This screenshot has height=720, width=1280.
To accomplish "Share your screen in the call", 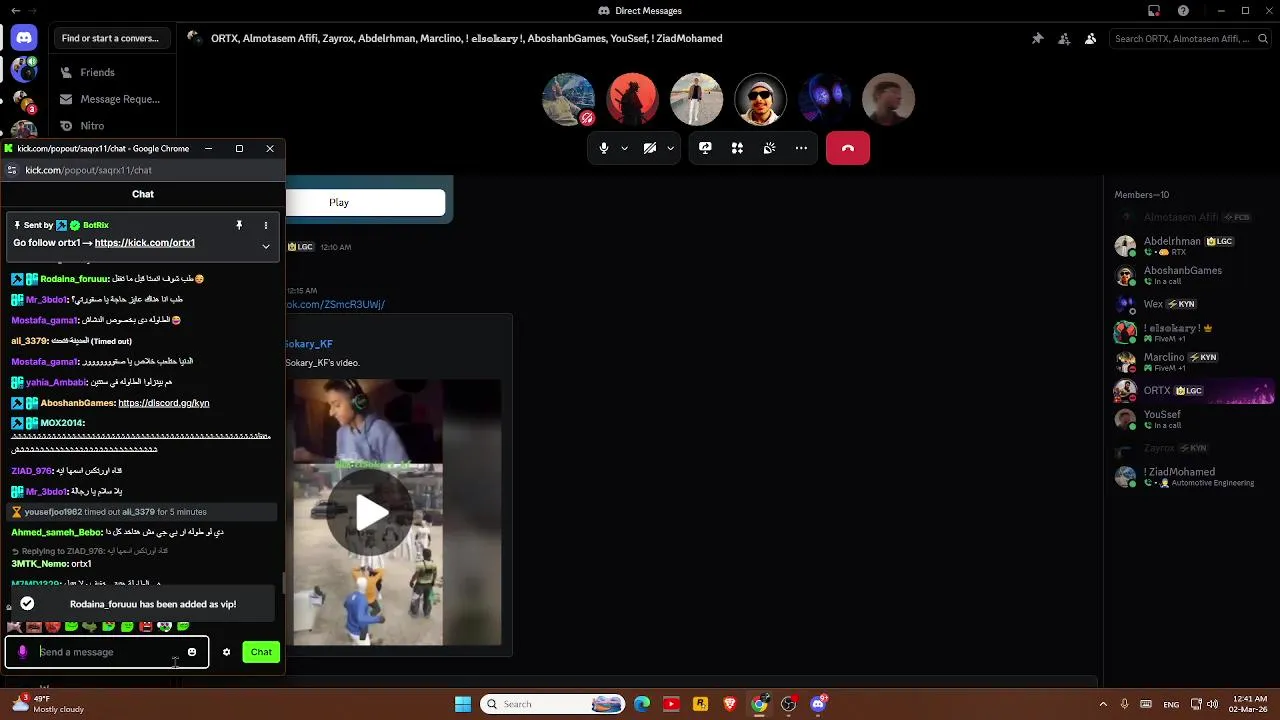I will click(705, 148).
